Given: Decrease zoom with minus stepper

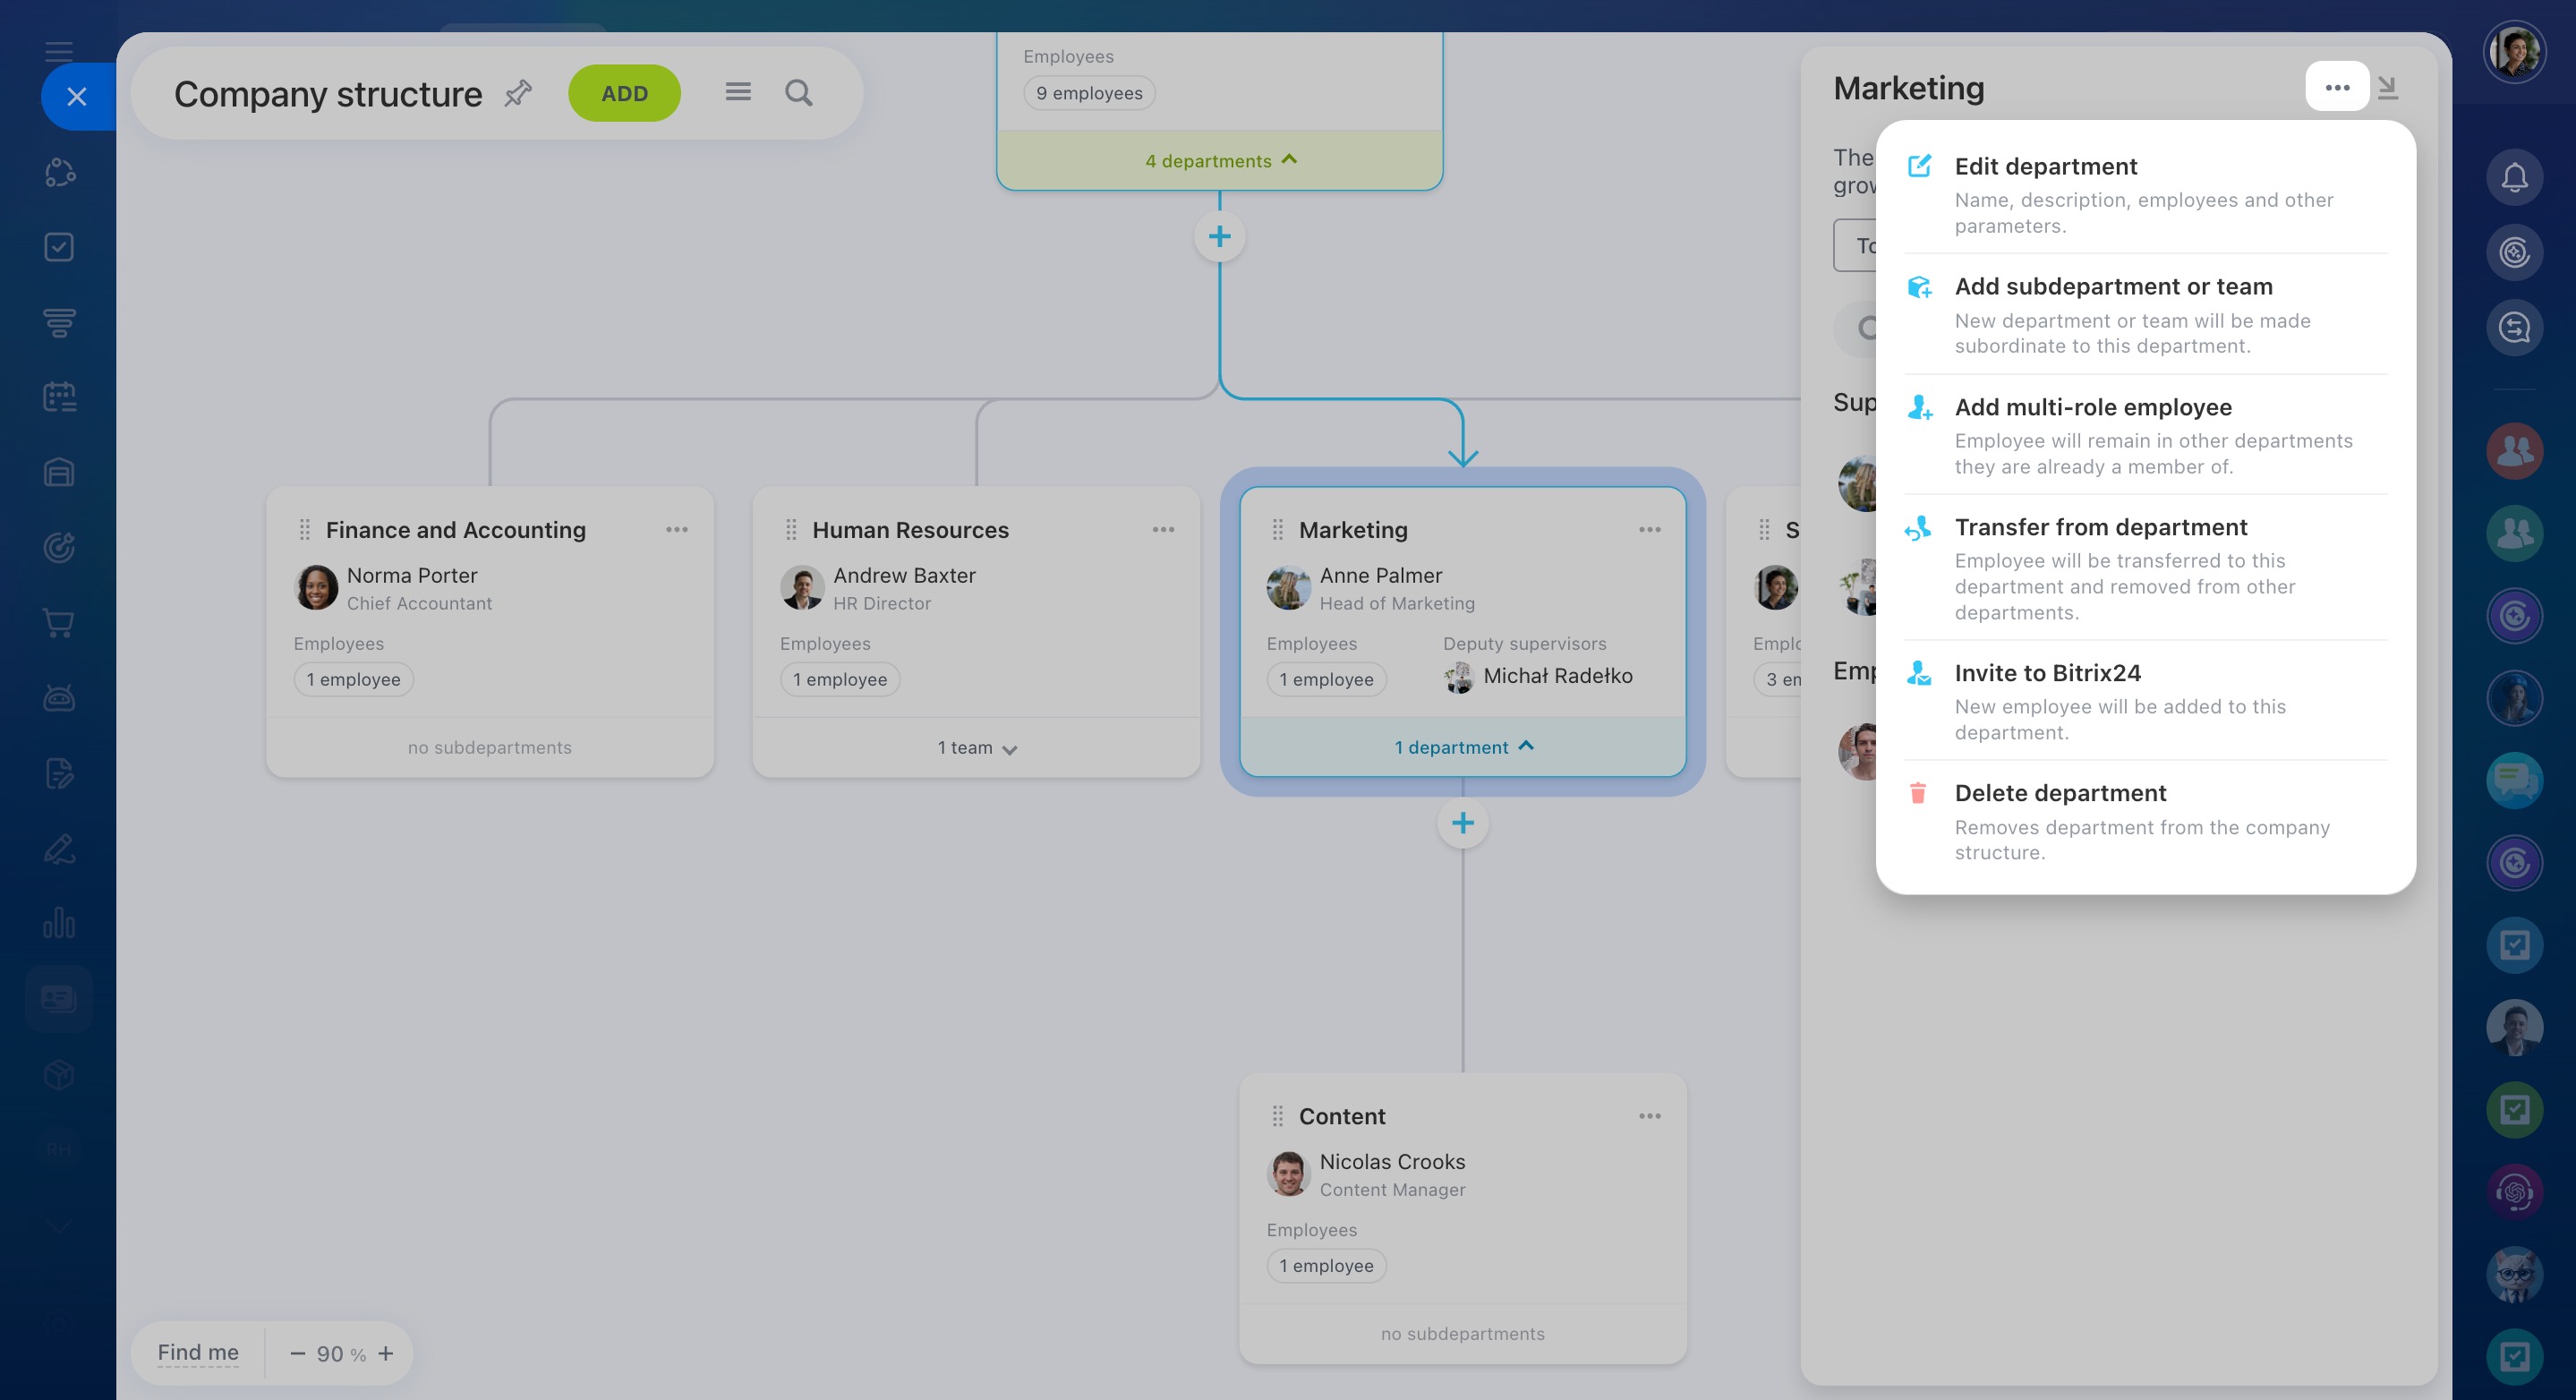Looking at the screenshot, I should tap(297, 1353).
